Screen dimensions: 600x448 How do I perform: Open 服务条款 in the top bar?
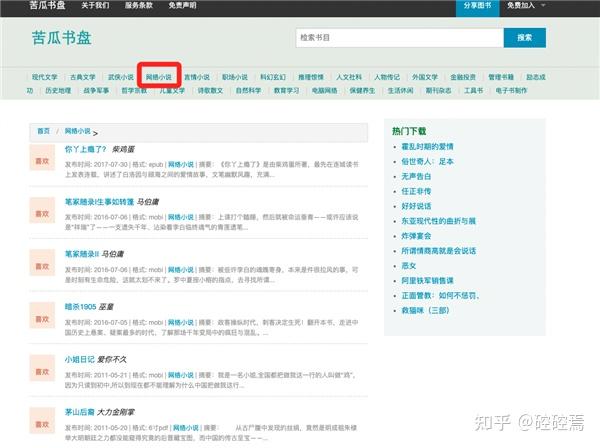139,5
